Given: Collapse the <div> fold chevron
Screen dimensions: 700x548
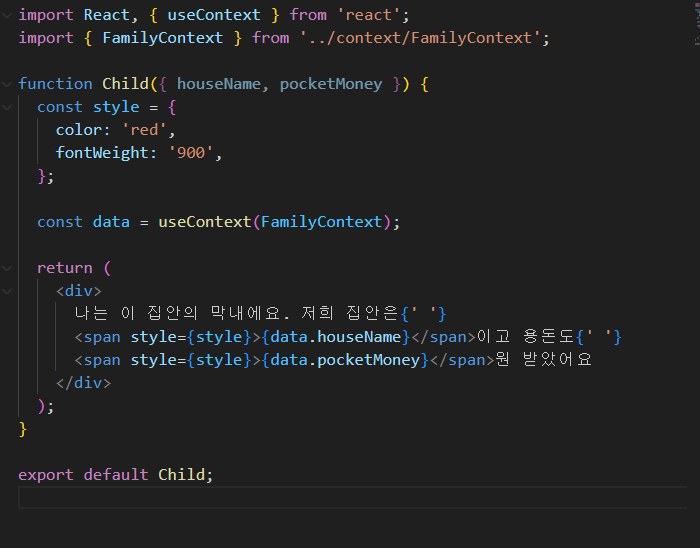Looking at the screenshot, I should point(7,291).
